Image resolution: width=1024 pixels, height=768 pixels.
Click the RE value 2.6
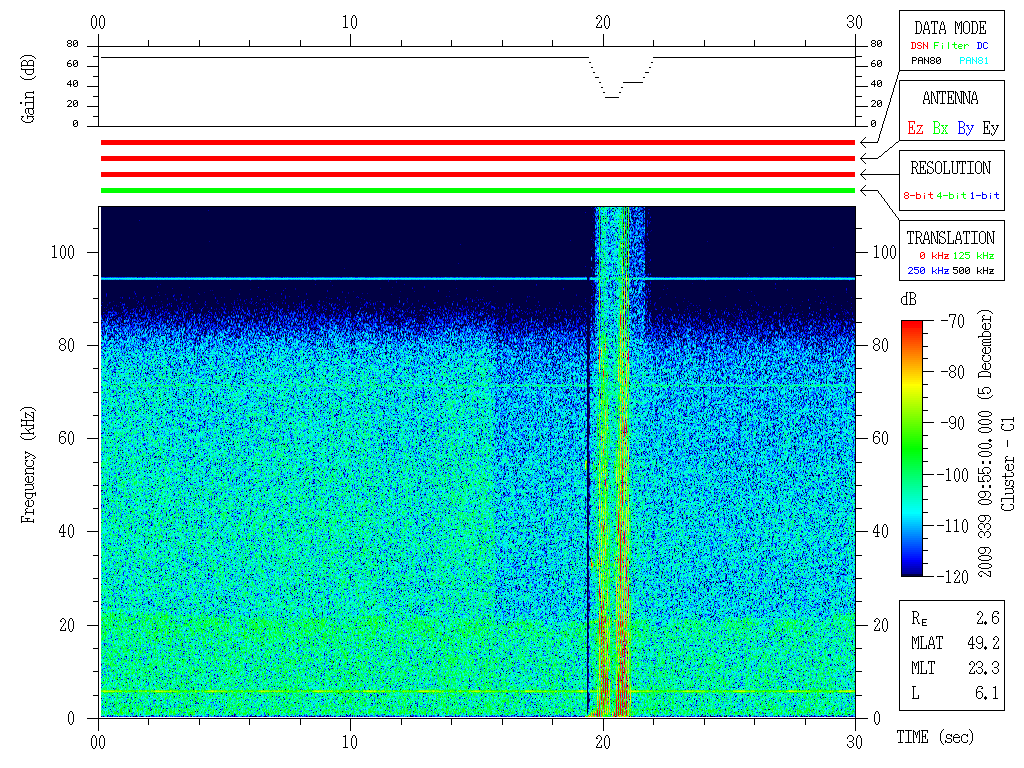click(x=987, y=618)
